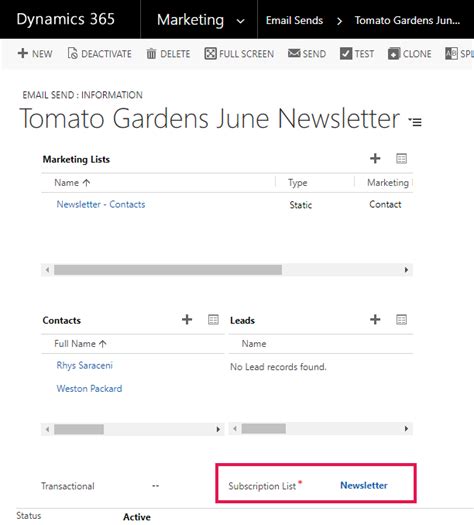Screen dimensions: 474x525
Task: Click the Delete trash can icon
Action: pos(151,54)
